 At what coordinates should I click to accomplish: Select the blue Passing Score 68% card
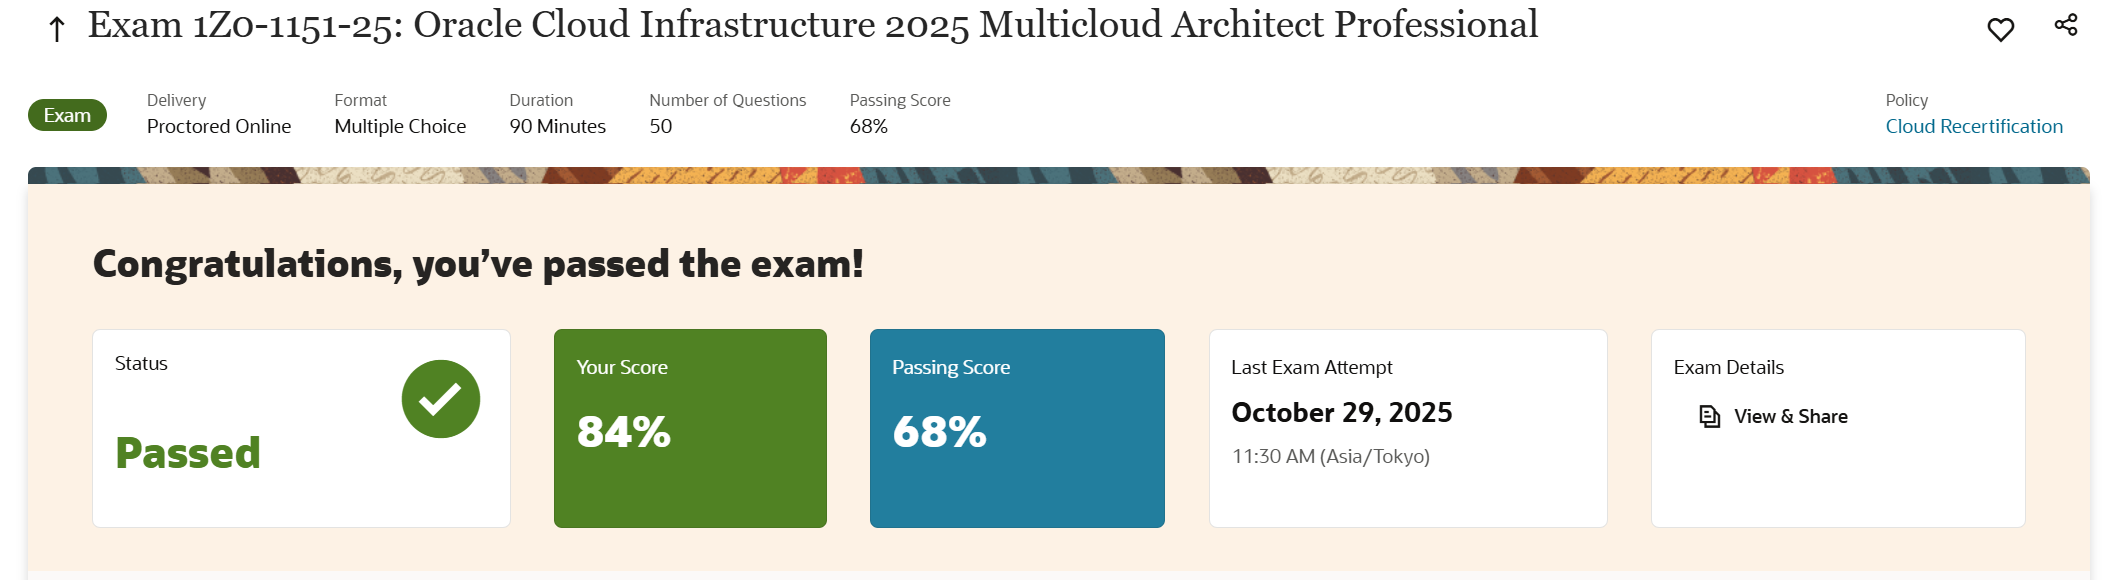1017,428
